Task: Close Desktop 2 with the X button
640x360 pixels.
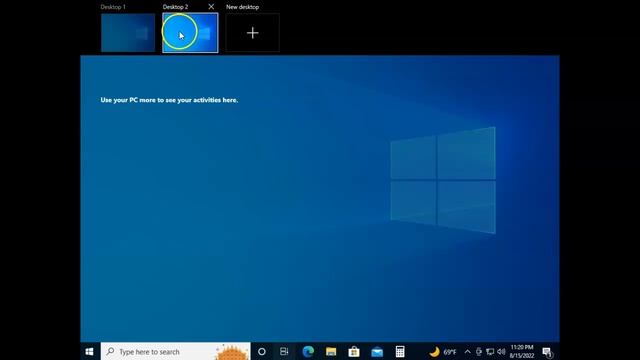Action: coord(211,7)
